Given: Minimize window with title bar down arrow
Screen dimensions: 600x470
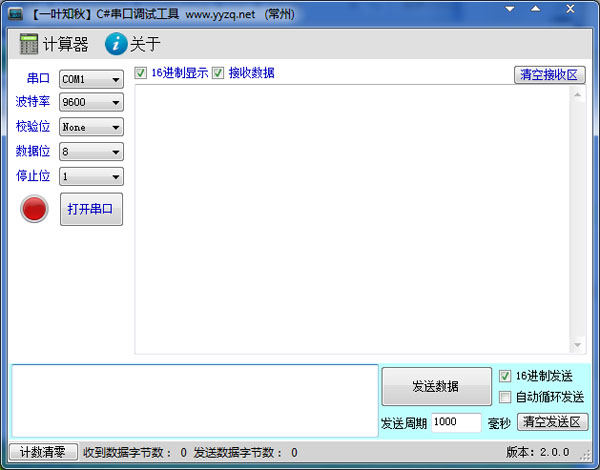Looking at the screenshot, I should pos(510,9).
